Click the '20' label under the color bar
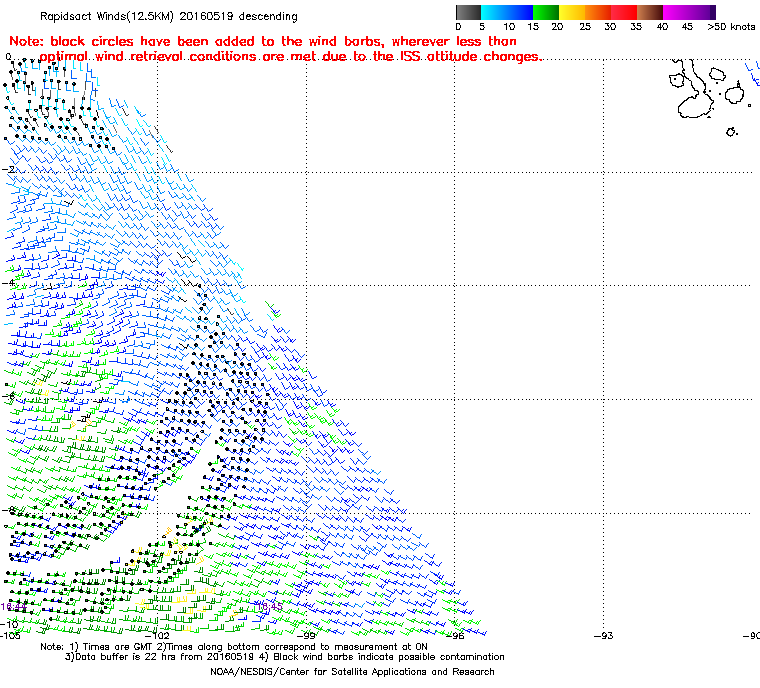 click(x=557, y=27)
